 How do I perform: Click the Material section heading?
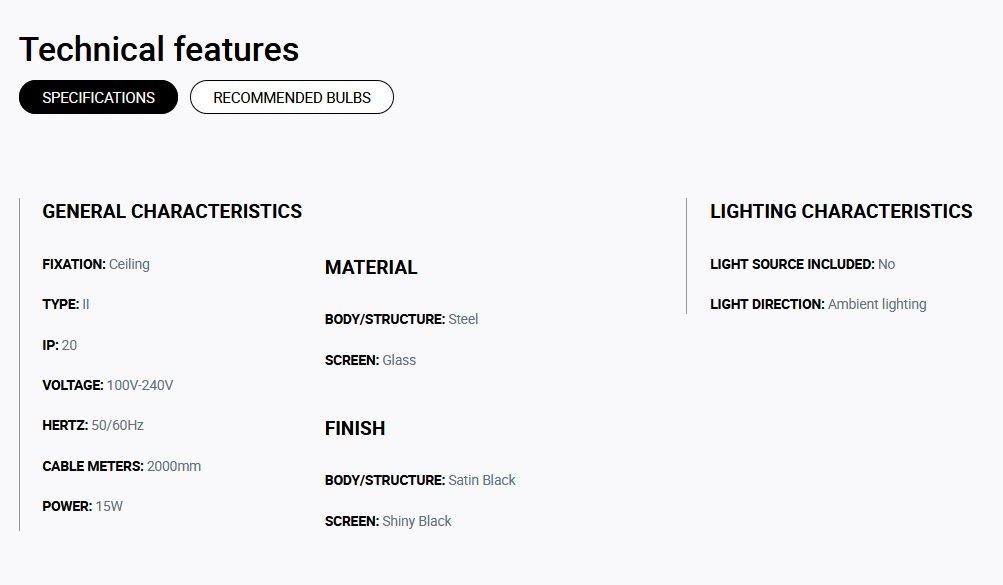click(371, 267)
